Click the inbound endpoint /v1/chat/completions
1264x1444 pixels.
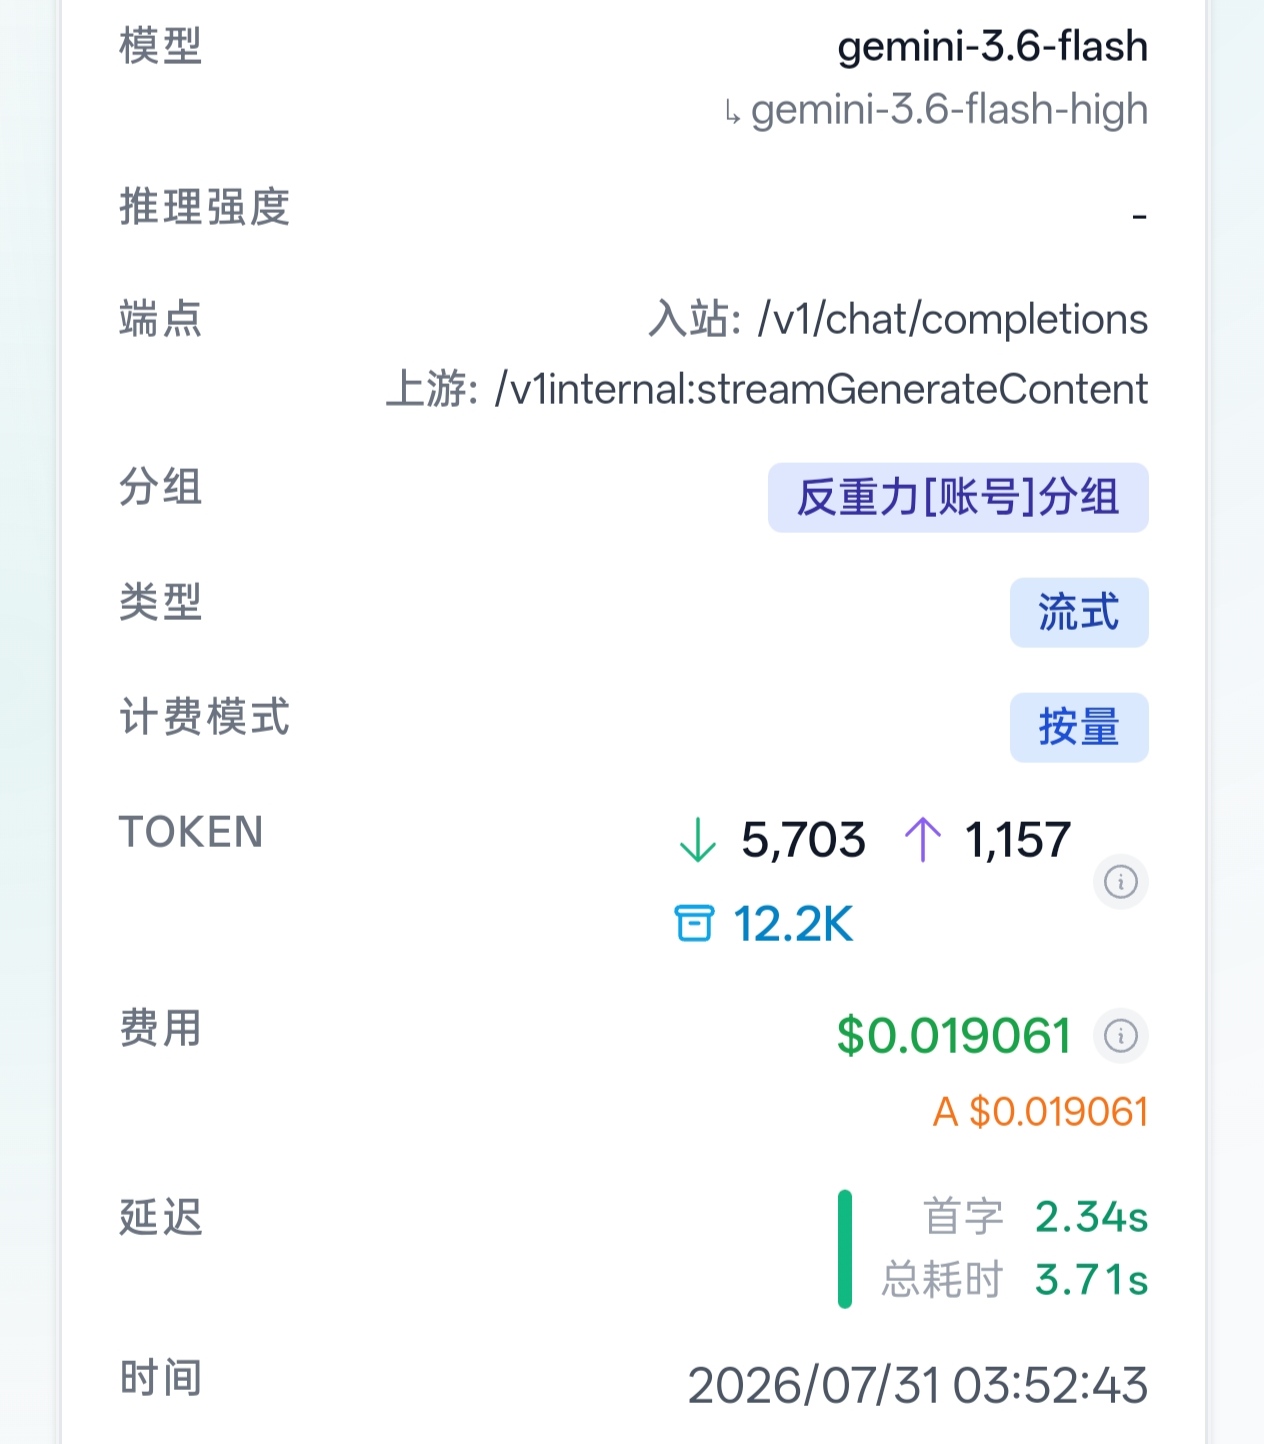pos(953,320)
